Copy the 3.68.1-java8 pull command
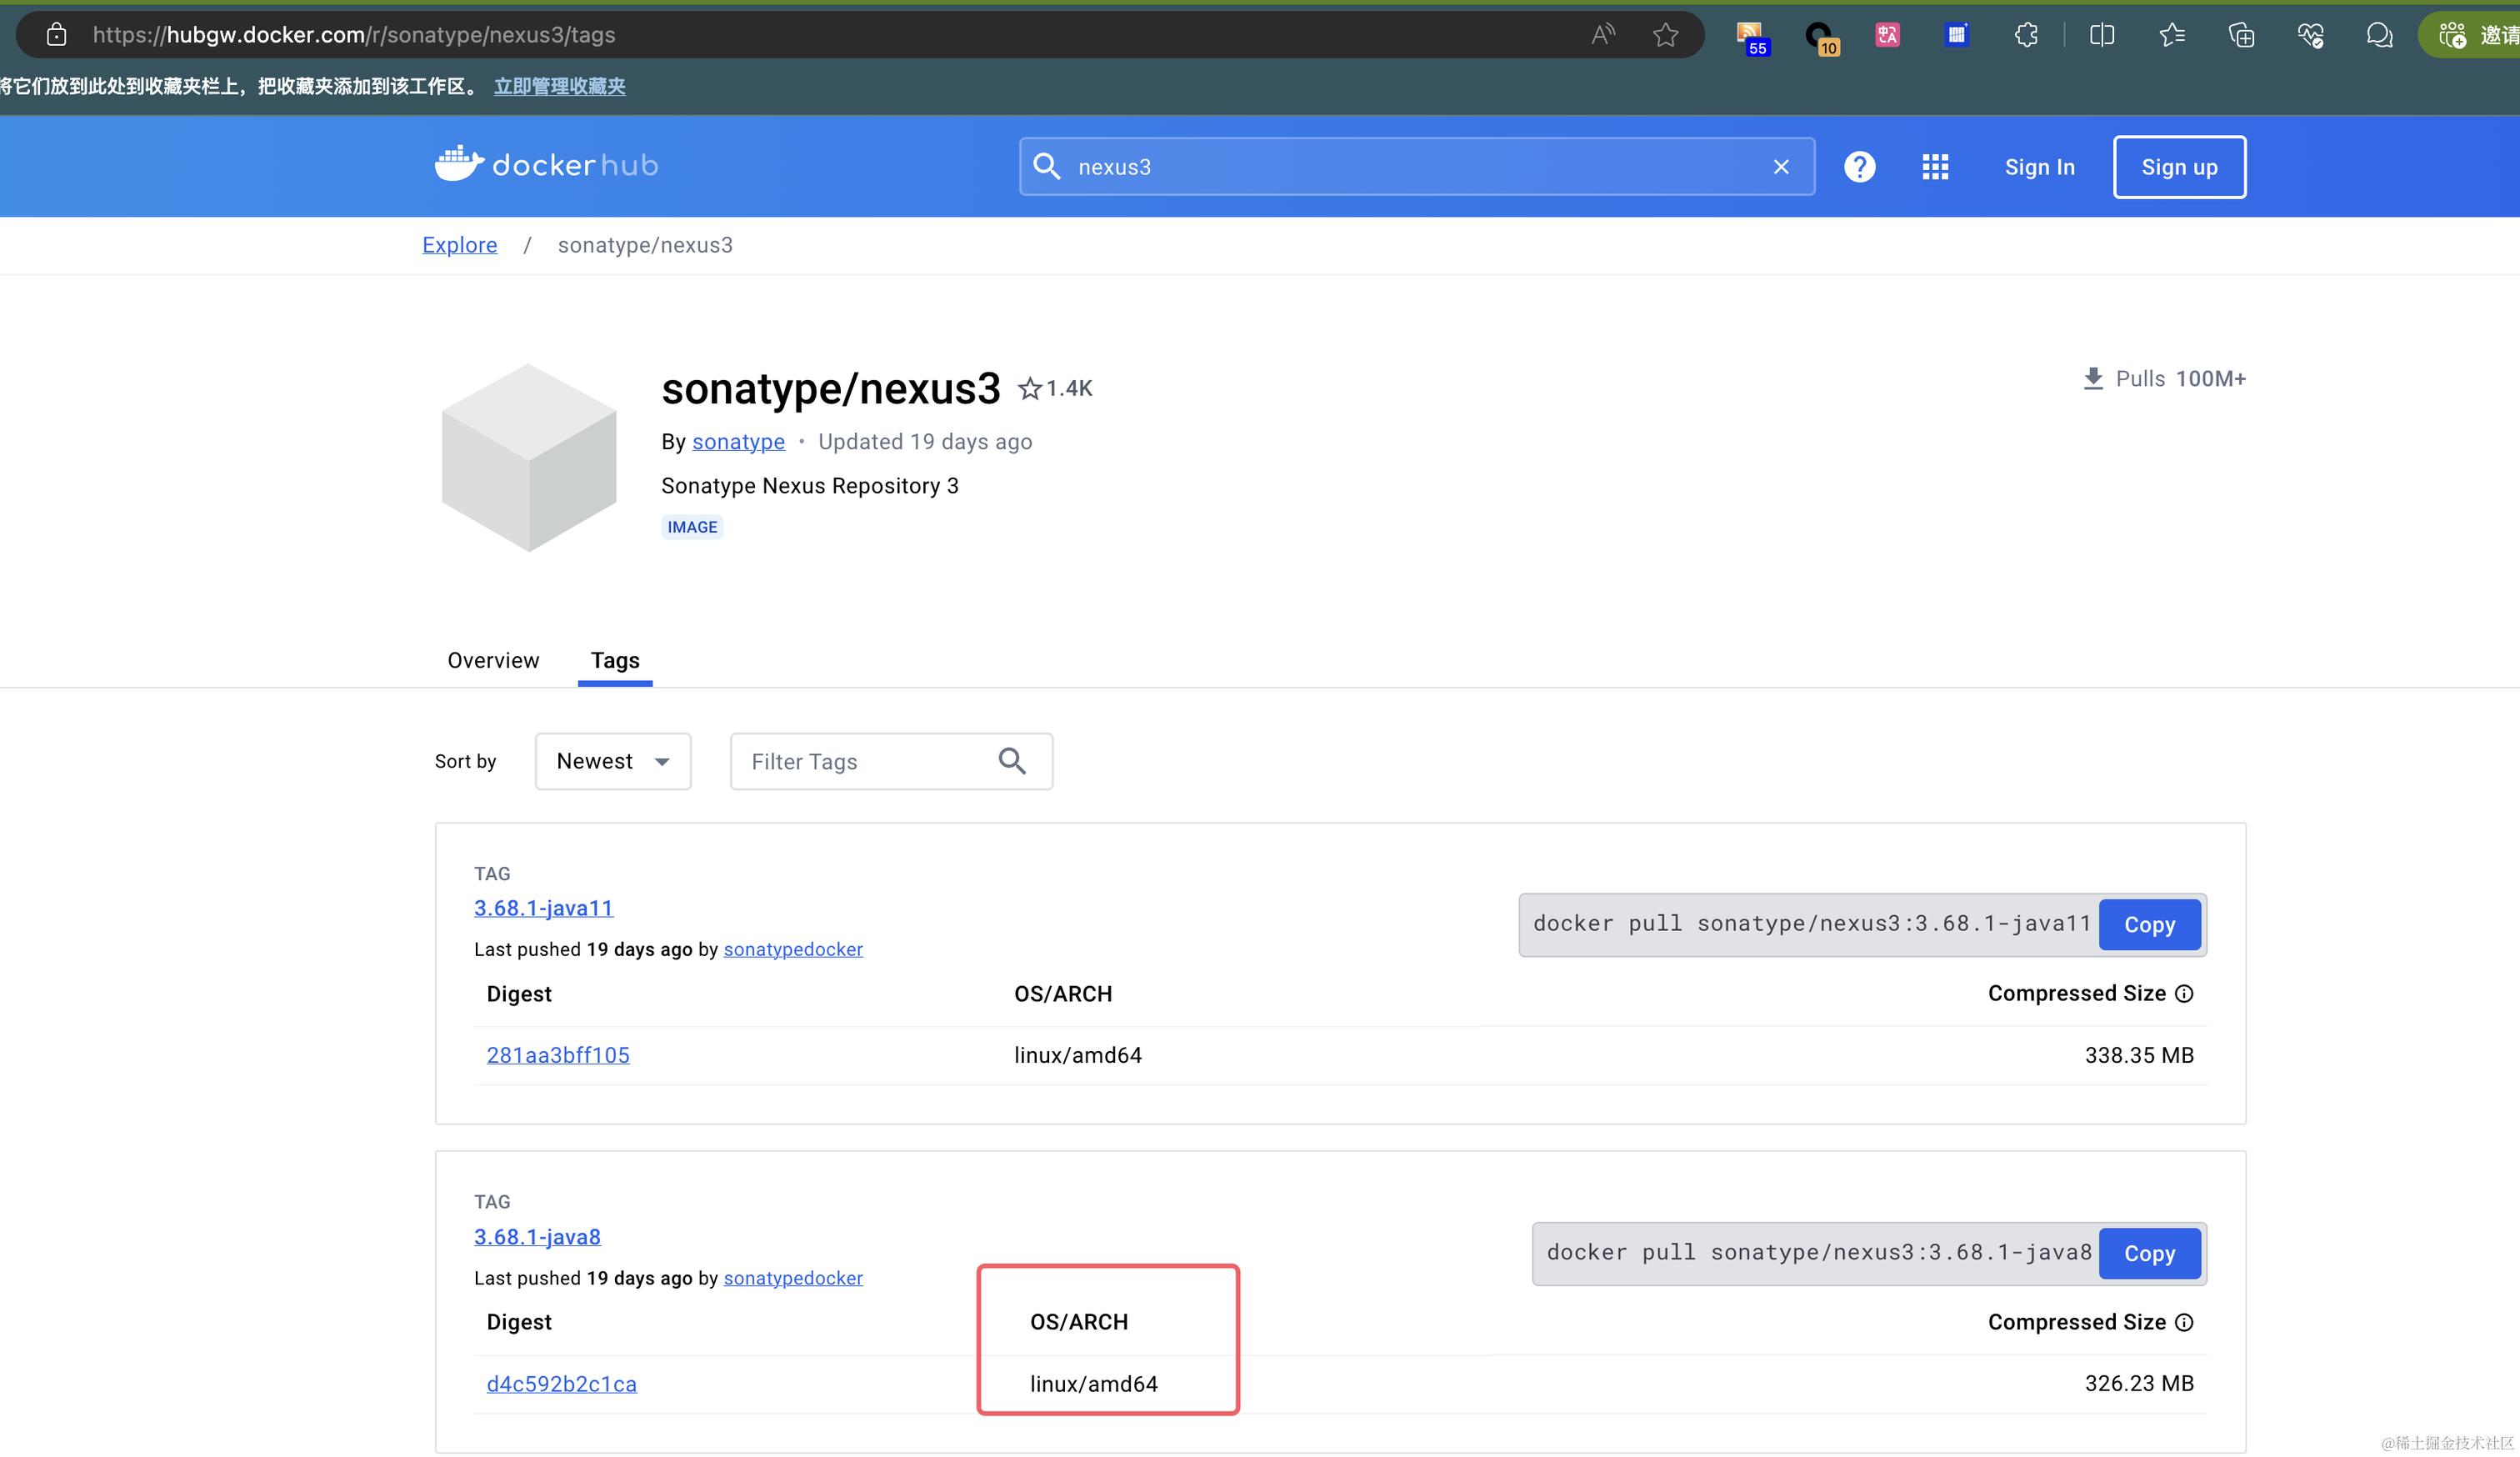 tap(2148, 1253)
